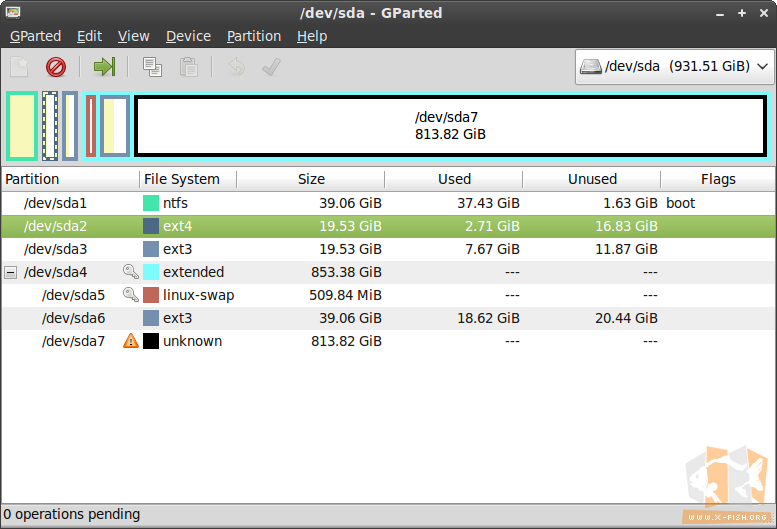Select the /dev/sda3 partition row
Image resolution: width=777 pixels, height=529 pixels.
tap(388, 249)
